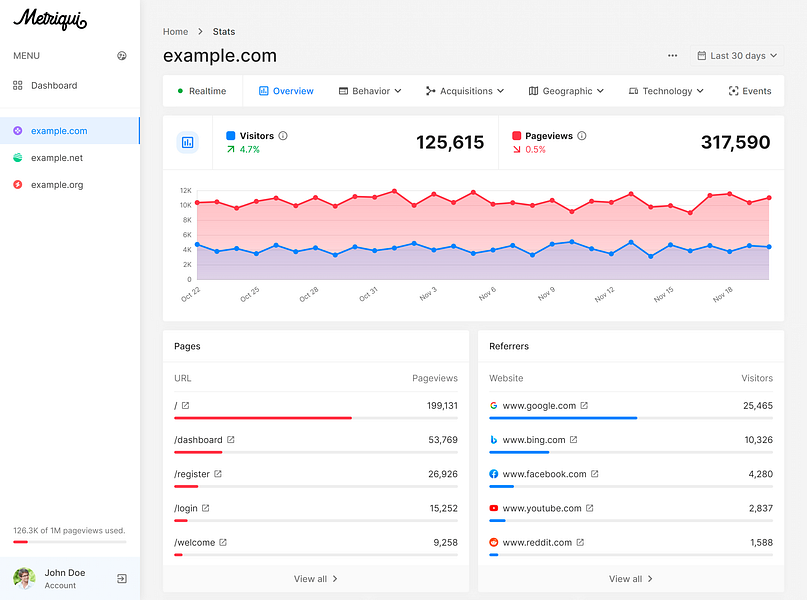This screenshot has width=807, height=600.
Task: Click the Metriqui logo
Action: point(50,20)
